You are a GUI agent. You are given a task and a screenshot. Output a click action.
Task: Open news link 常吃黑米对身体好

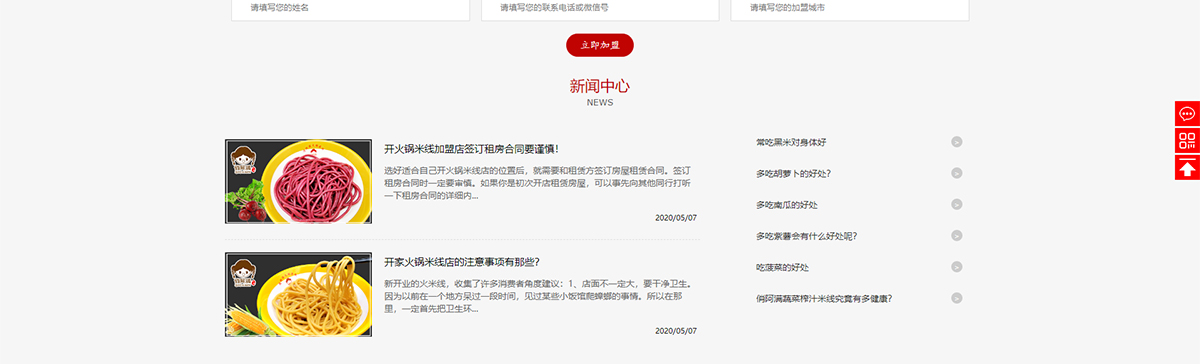point(791,142)
